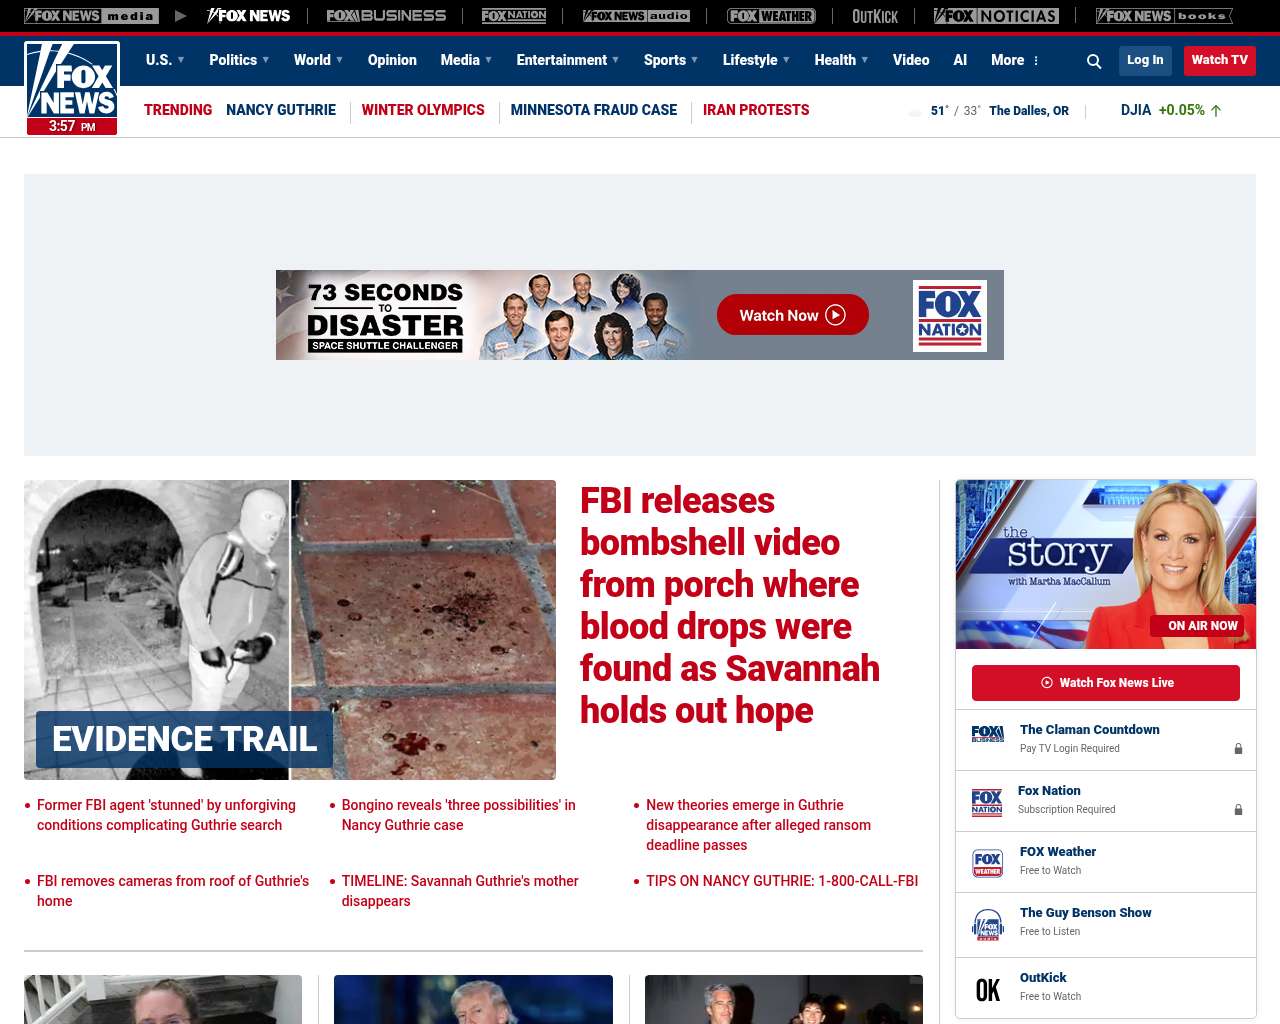Open the More navigation menu
Image resolution: width=1280 pixels, height=1024 pixels.
click(1008, 60)
